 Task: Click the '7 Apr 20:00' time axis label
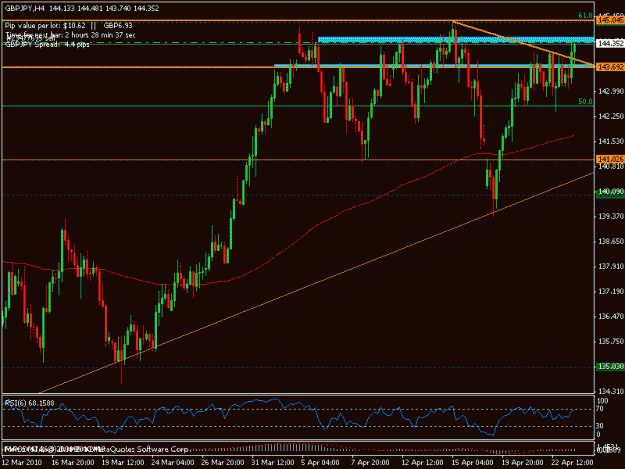370,462
